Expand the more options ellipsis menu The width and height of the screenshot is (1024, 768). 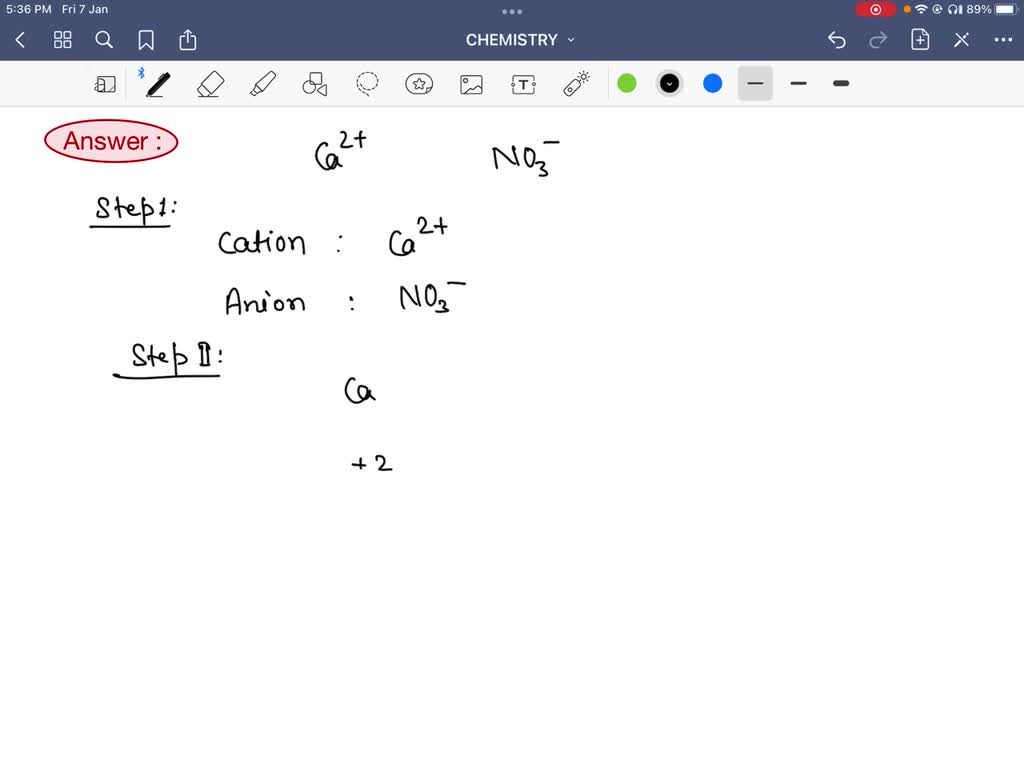click(x=1005, y=40)
